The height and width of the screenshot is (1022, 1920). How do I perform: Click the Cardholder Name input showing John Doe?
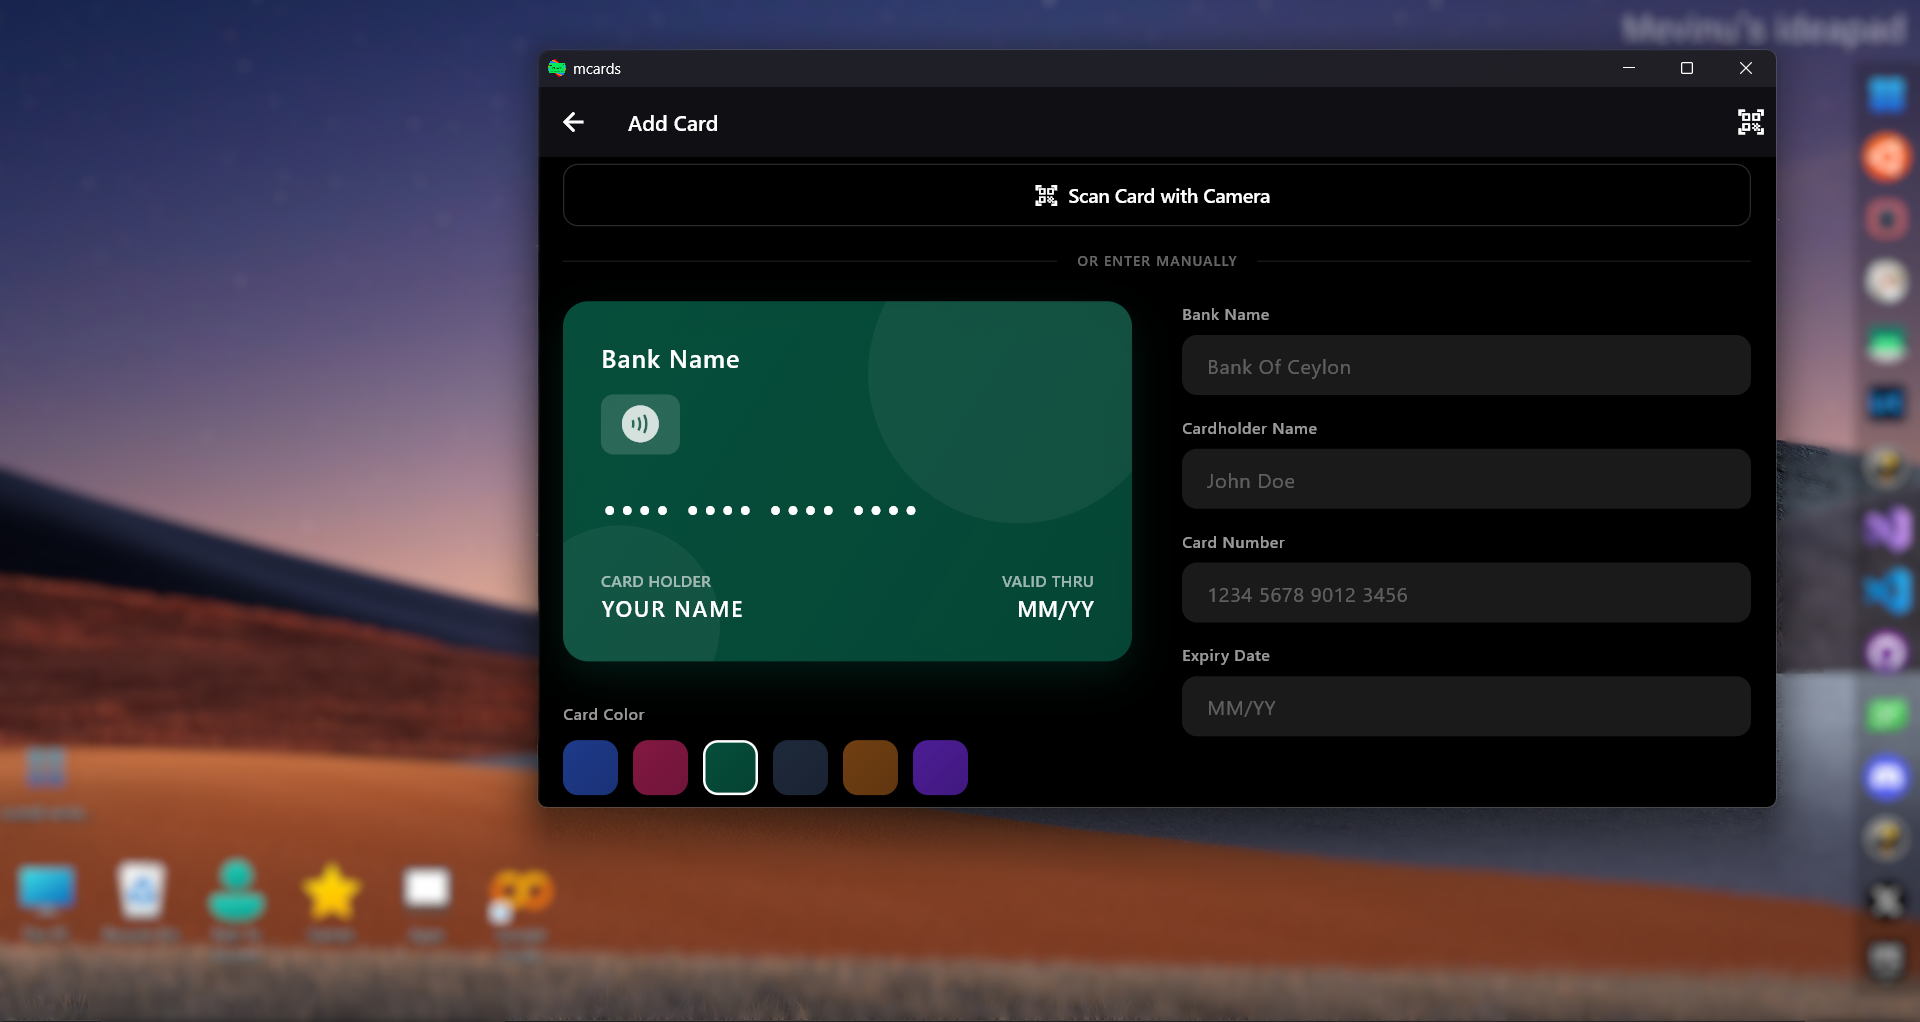click(1465, 479)
